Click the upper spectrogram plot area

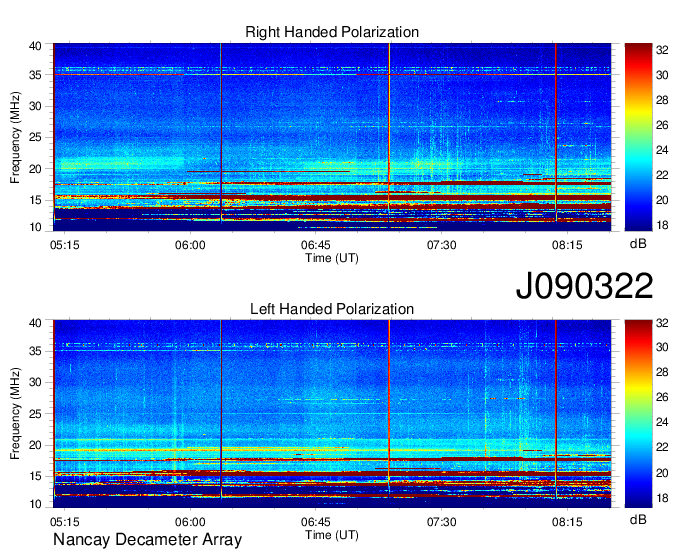[x=332, y=137]
